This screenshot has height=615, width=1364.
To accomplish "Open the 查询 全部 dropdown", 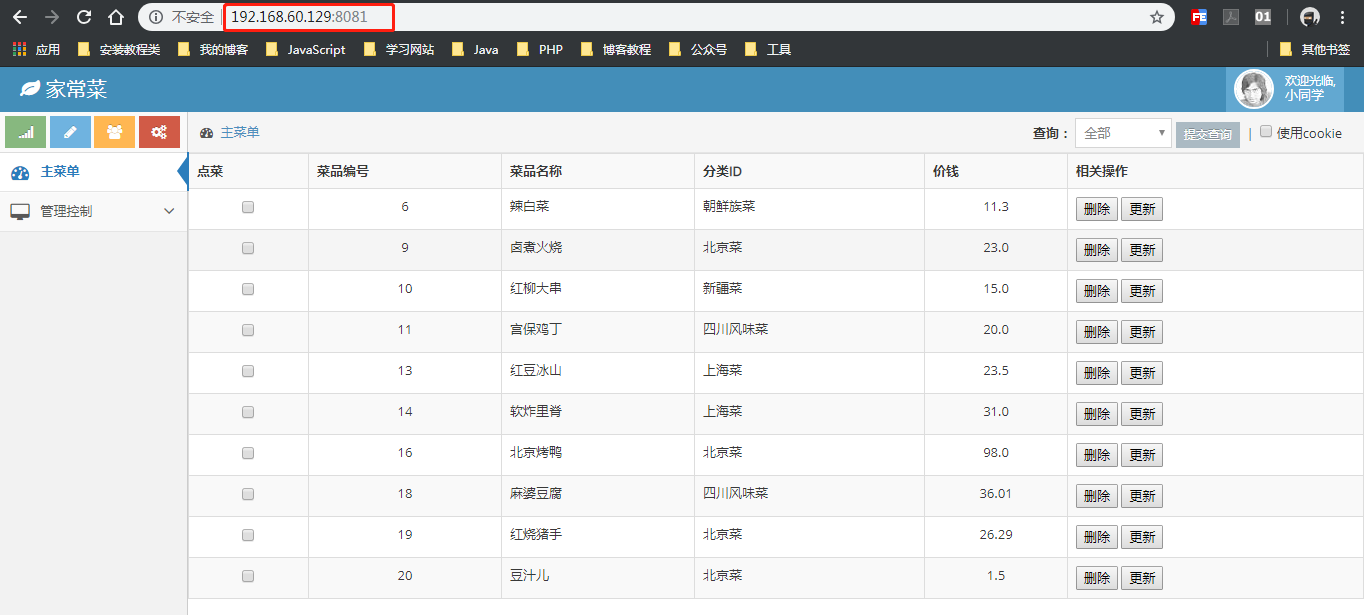I will [x=1123, y=133].
